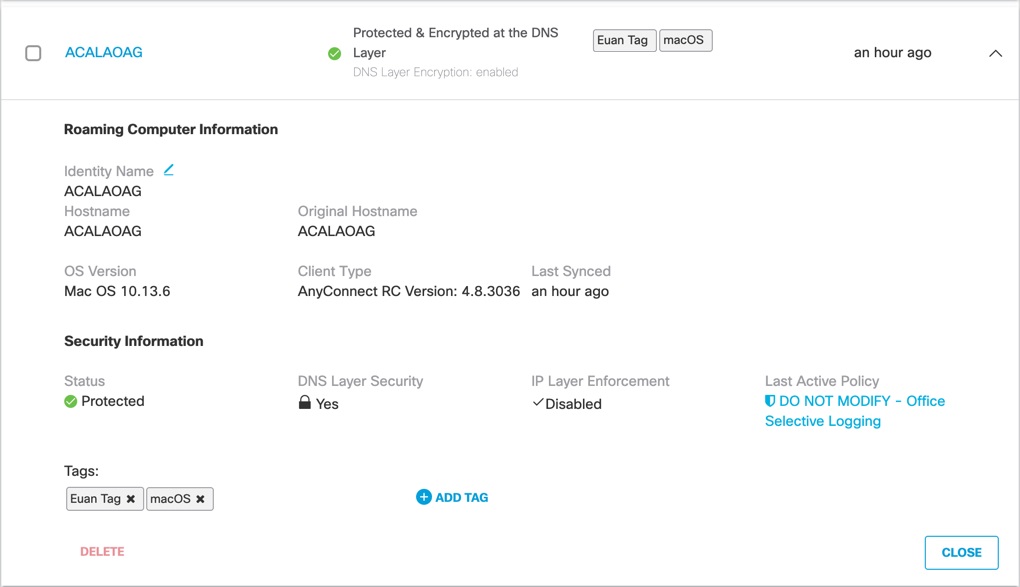Toggle the selection box in the header row

pyautogui.click(x=33, y=53)
